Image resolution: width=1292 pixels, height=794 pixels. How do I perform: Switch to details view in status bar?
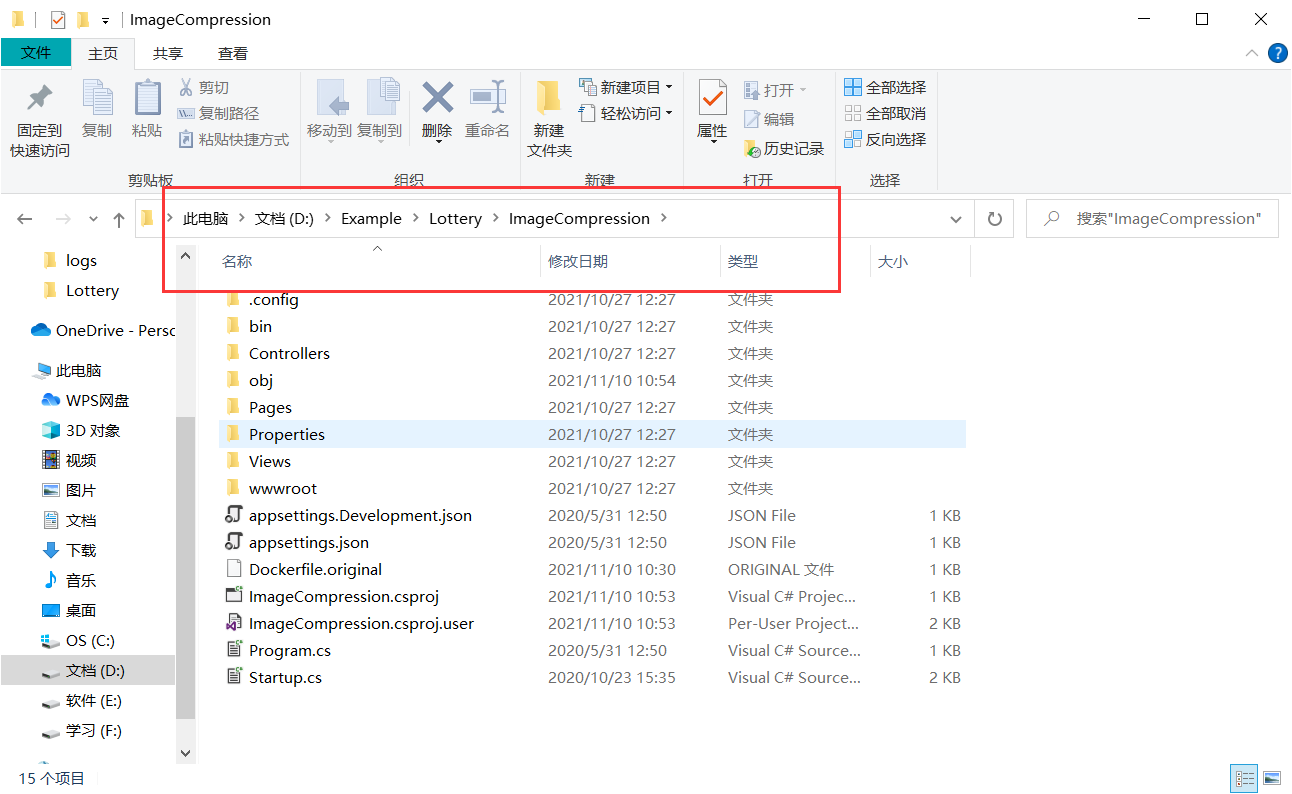(1245, 778)
